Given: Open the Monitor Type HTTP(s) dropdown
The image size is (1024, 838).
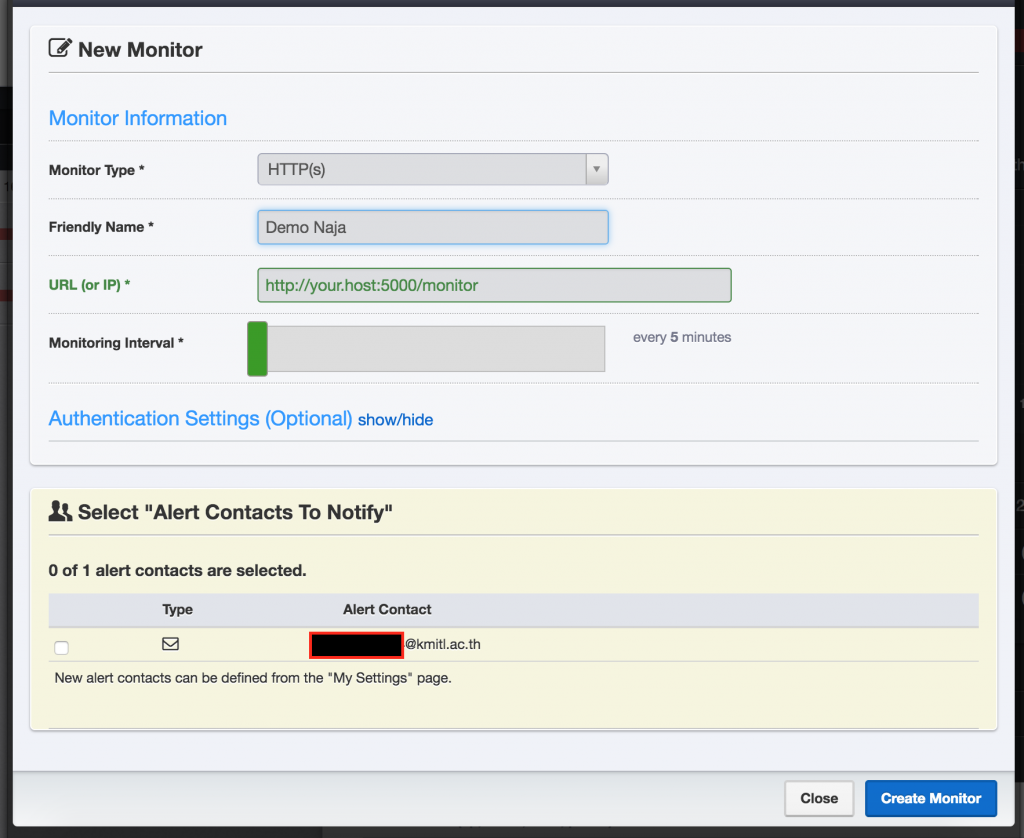Looking at the screenshot, I should pos(421,169).
